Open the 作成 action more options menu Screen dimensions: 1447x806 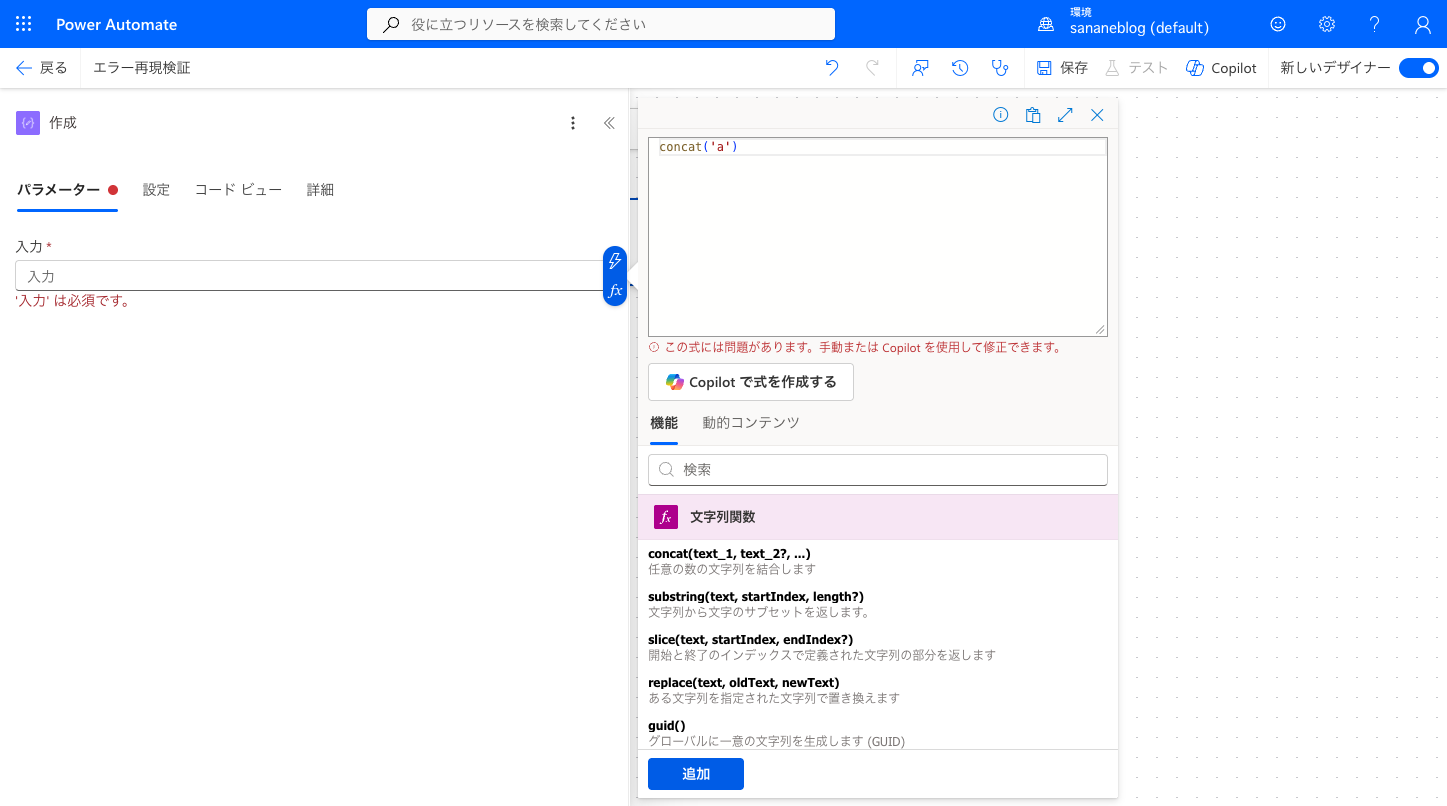[573, 123]
